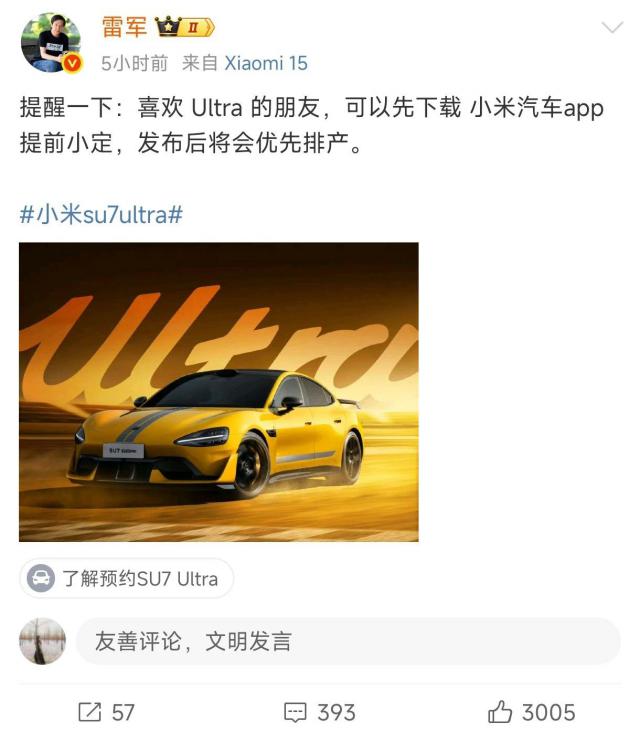Tap the orange verified V badge
This screenshot has height=733, width=640.
pyautogui.click(x=72, y=63)
